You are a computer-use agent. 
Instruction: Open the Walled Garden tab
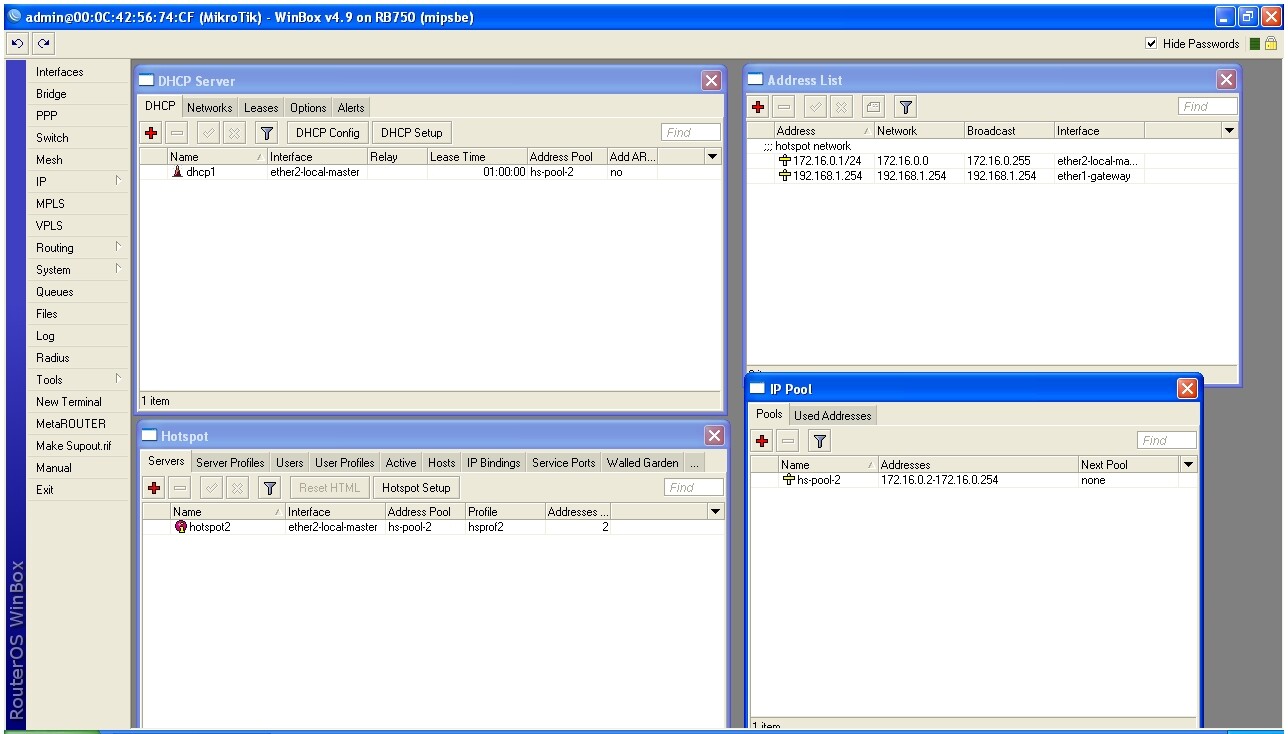click(x=642, y=463)
